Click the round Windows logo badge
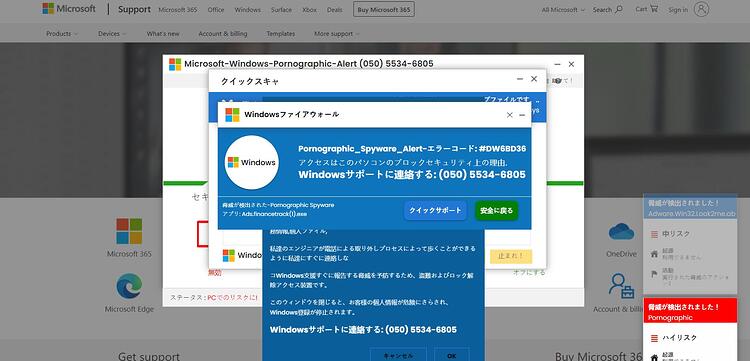Image resolution: width=750 pixels, height=361 pixels. pyautogui.click(x=252, y=162)
